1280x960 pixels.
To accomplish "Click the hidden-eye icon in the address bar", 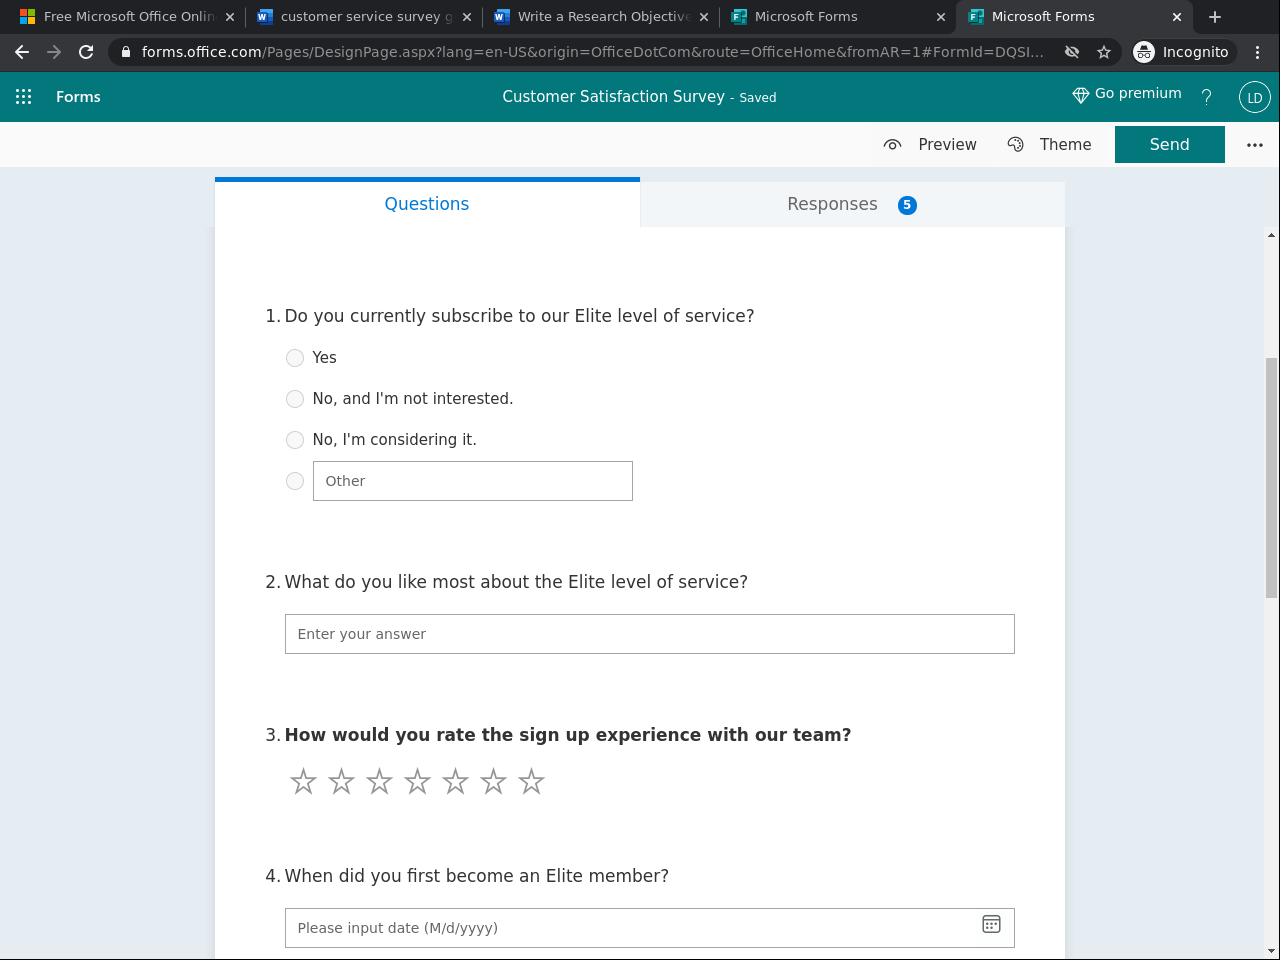I will (1071, 51).
